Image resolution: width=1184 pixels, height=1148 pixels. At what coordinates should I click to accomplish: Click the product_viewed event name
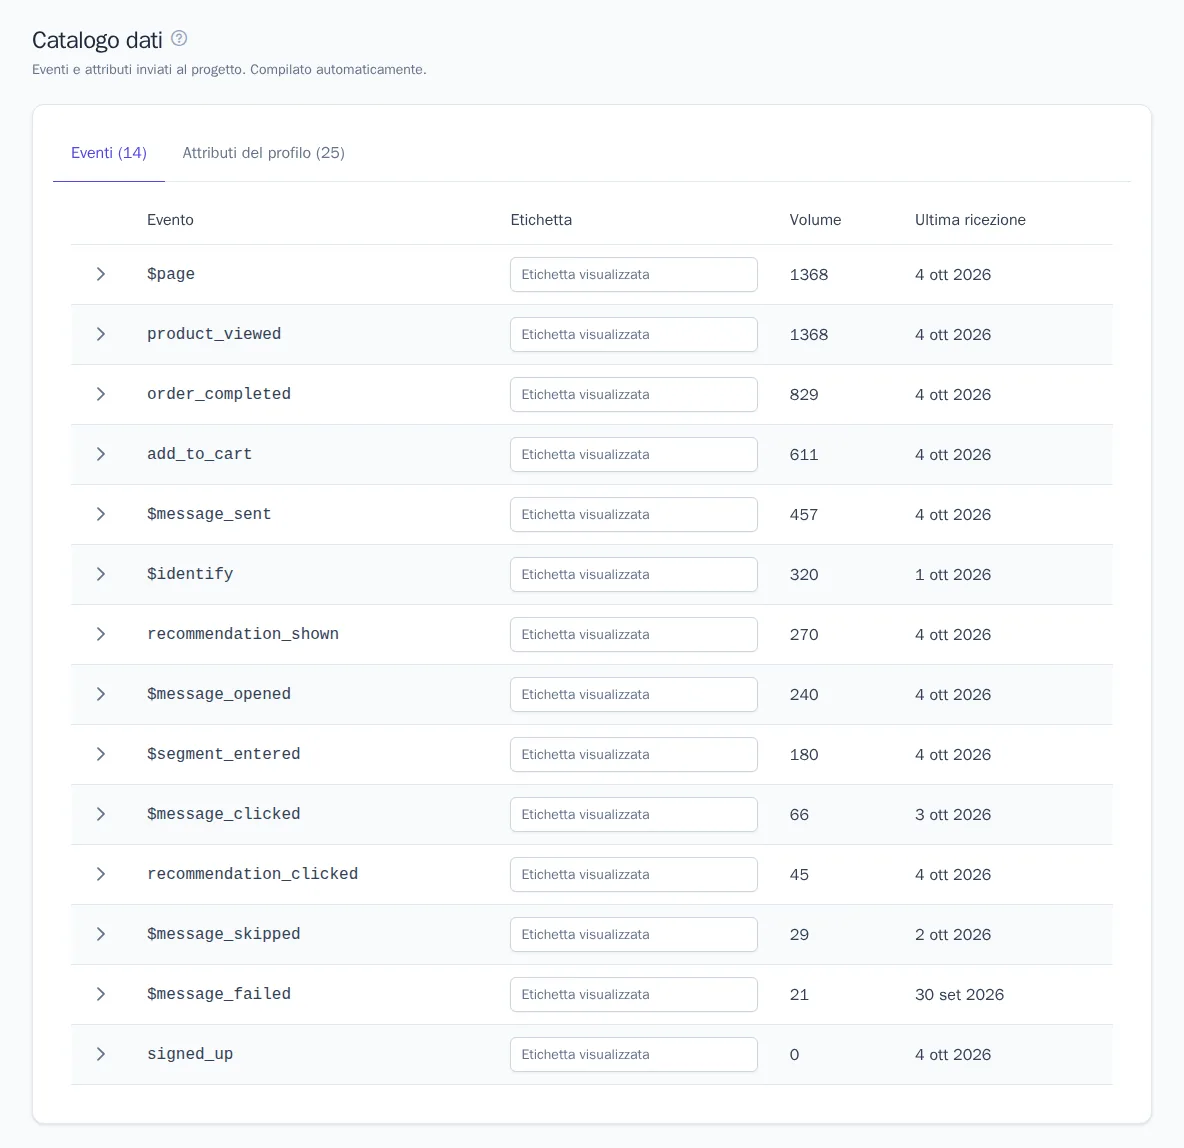tap(214, 334)
